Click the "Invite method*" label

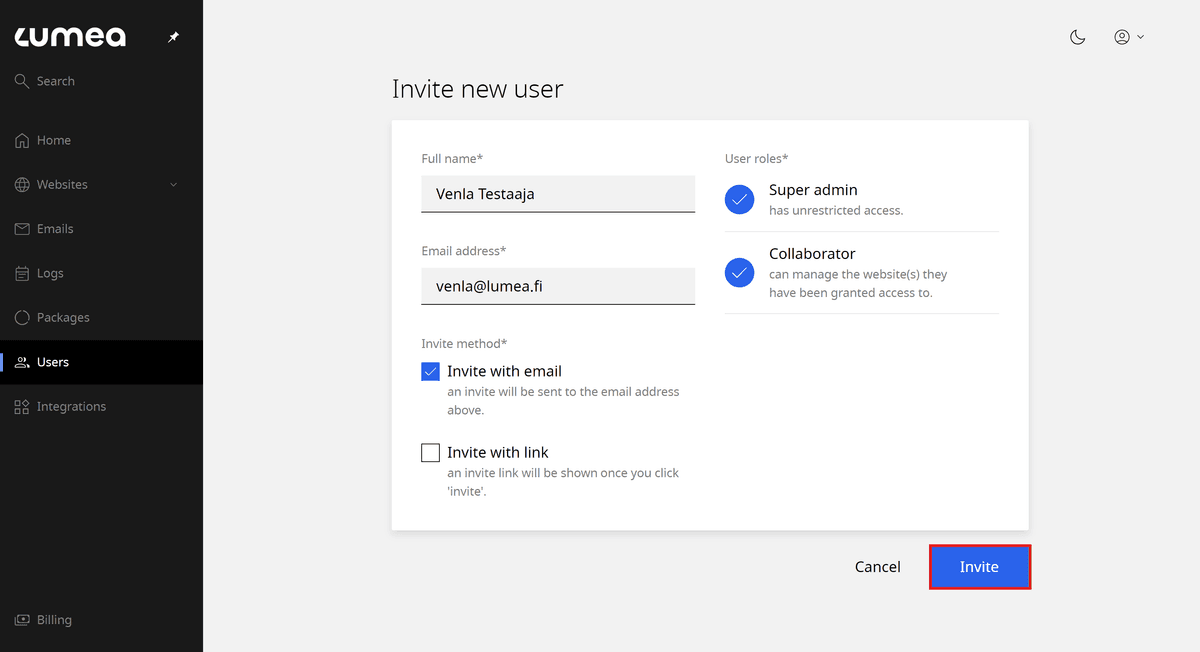click(464, 344)
